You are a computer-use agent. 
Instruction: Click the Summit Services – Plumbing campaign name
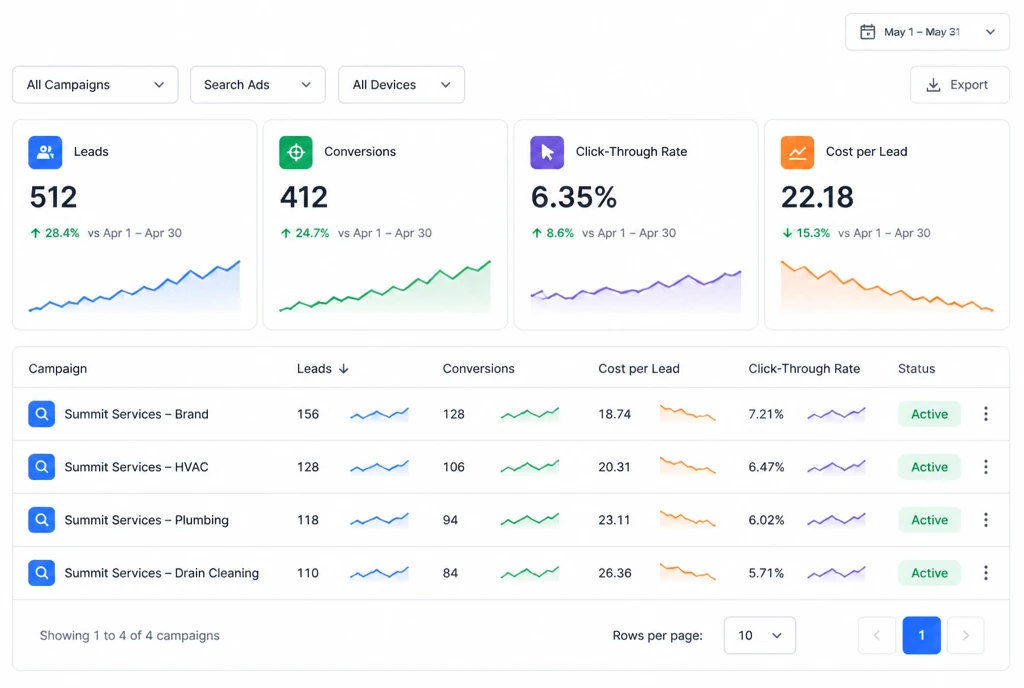[x=147, y=520]
